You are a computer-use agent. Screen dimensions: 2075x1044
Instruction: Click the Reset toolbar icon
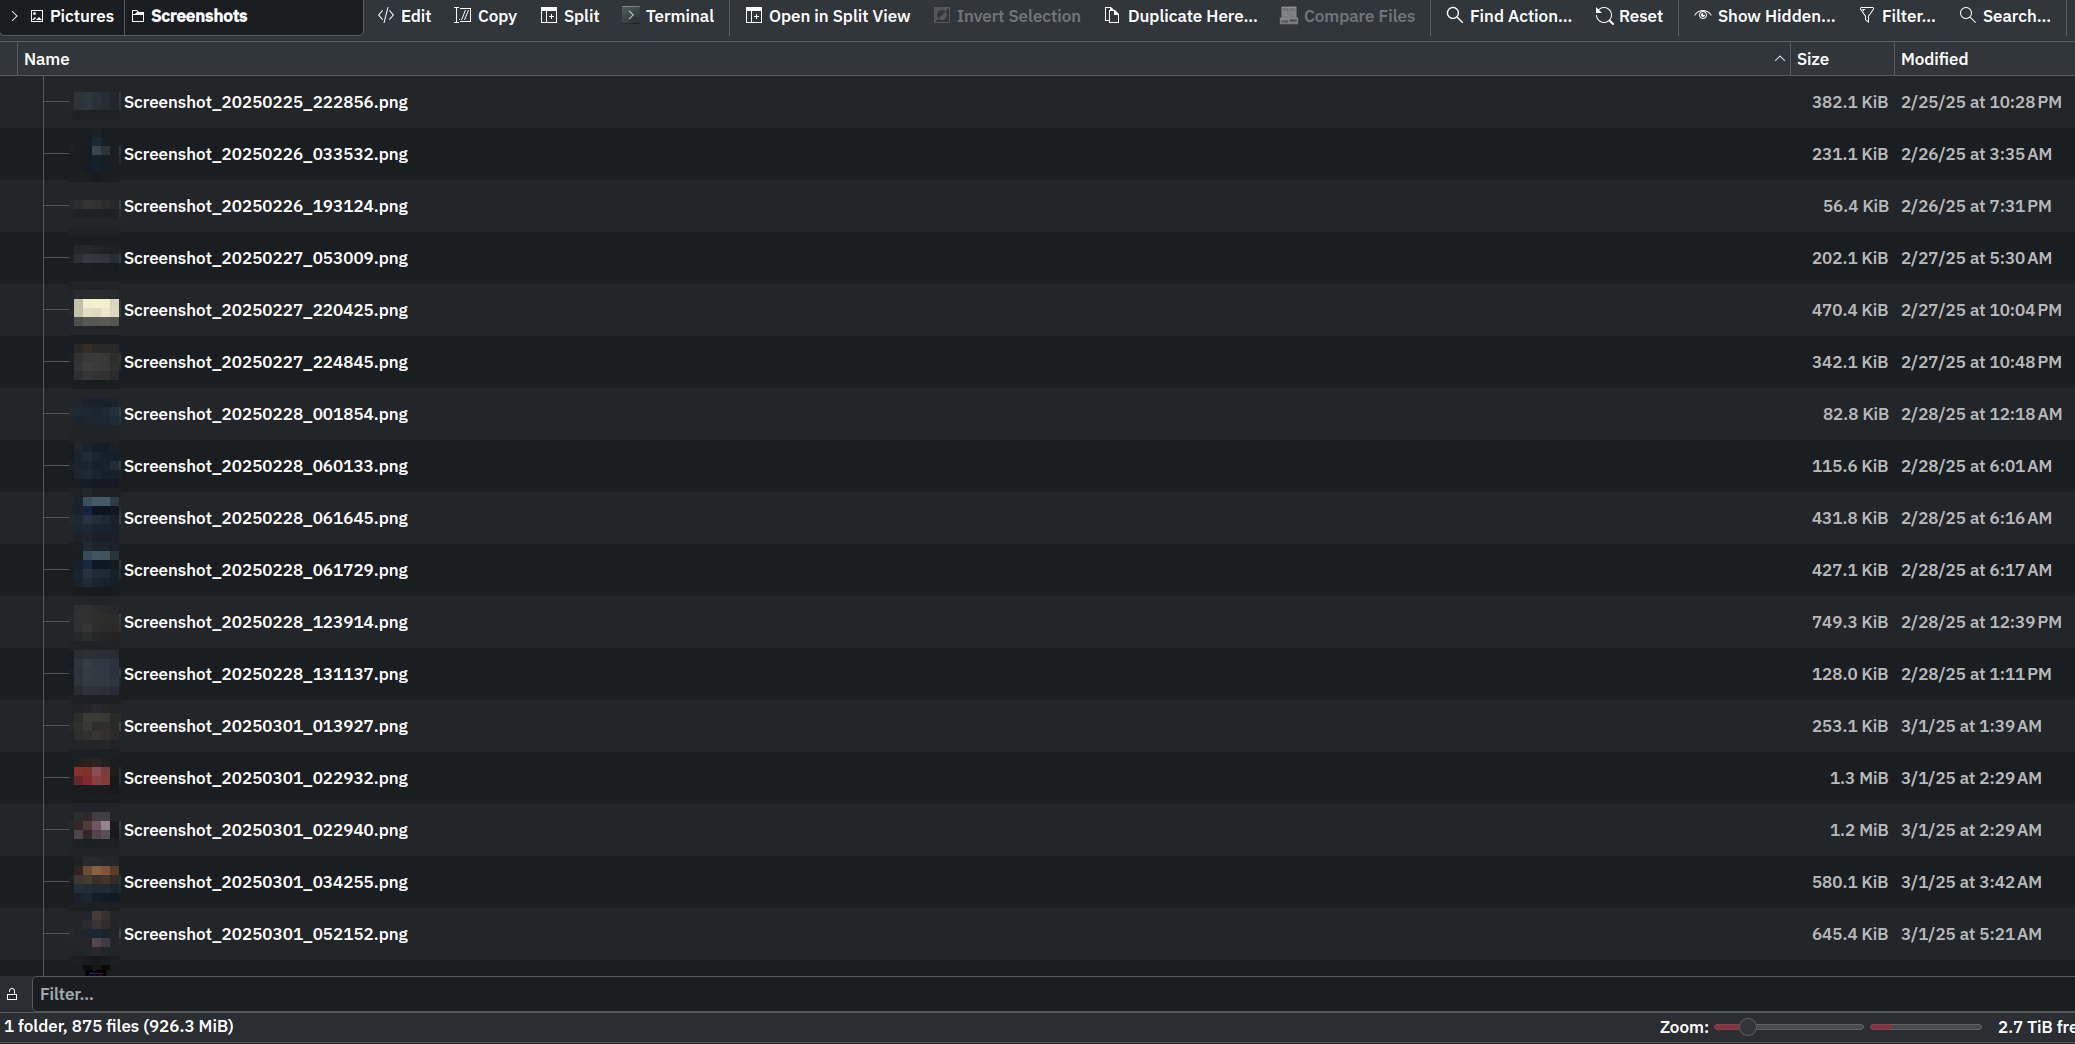click(1629, 15)
